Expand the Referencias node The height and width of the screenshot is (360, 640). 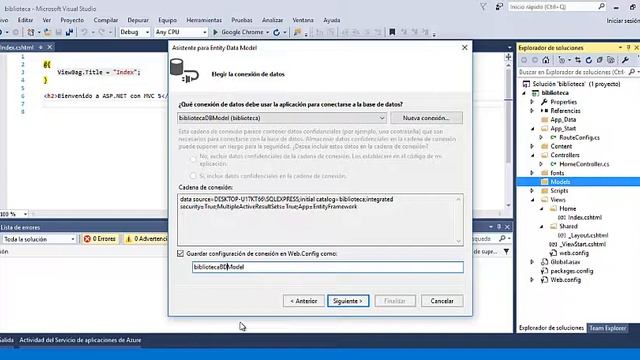[x=532, y=111]
